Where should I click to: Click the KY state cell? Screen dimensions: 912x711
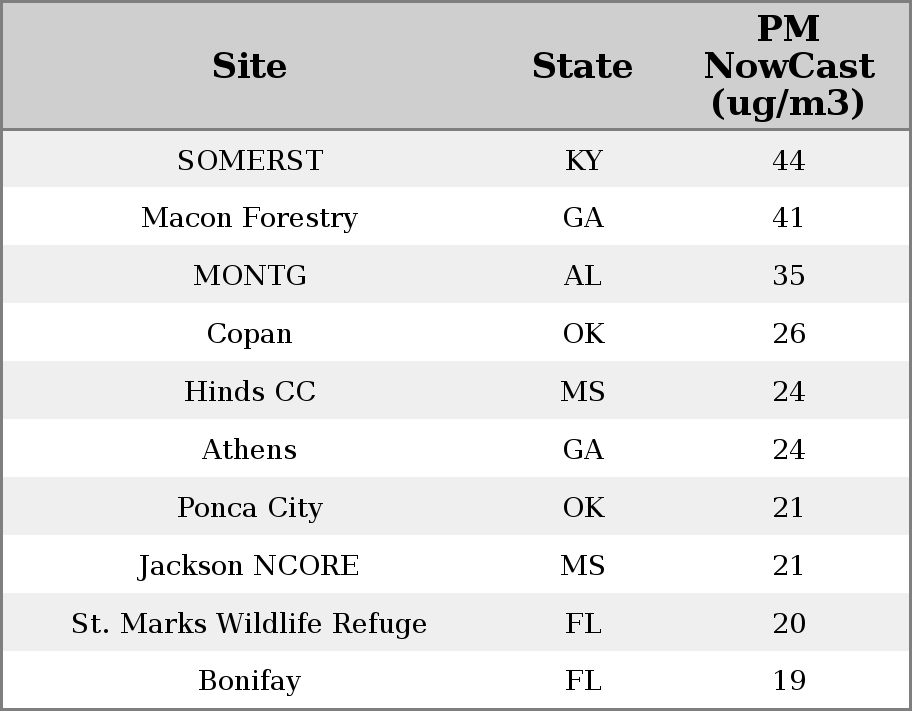pos(583,161)
